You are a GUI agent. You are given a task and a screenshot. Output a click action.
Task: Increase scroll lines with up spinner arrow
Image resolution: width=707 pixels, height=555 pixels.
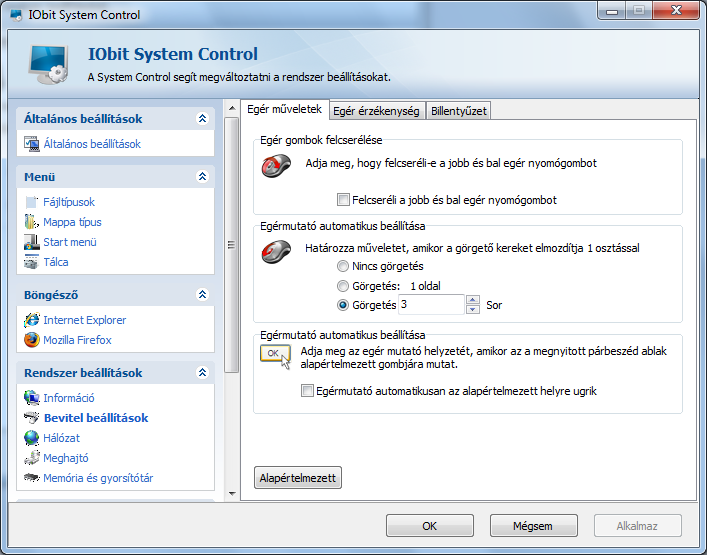pyautogui.click(x=473, y=300)
